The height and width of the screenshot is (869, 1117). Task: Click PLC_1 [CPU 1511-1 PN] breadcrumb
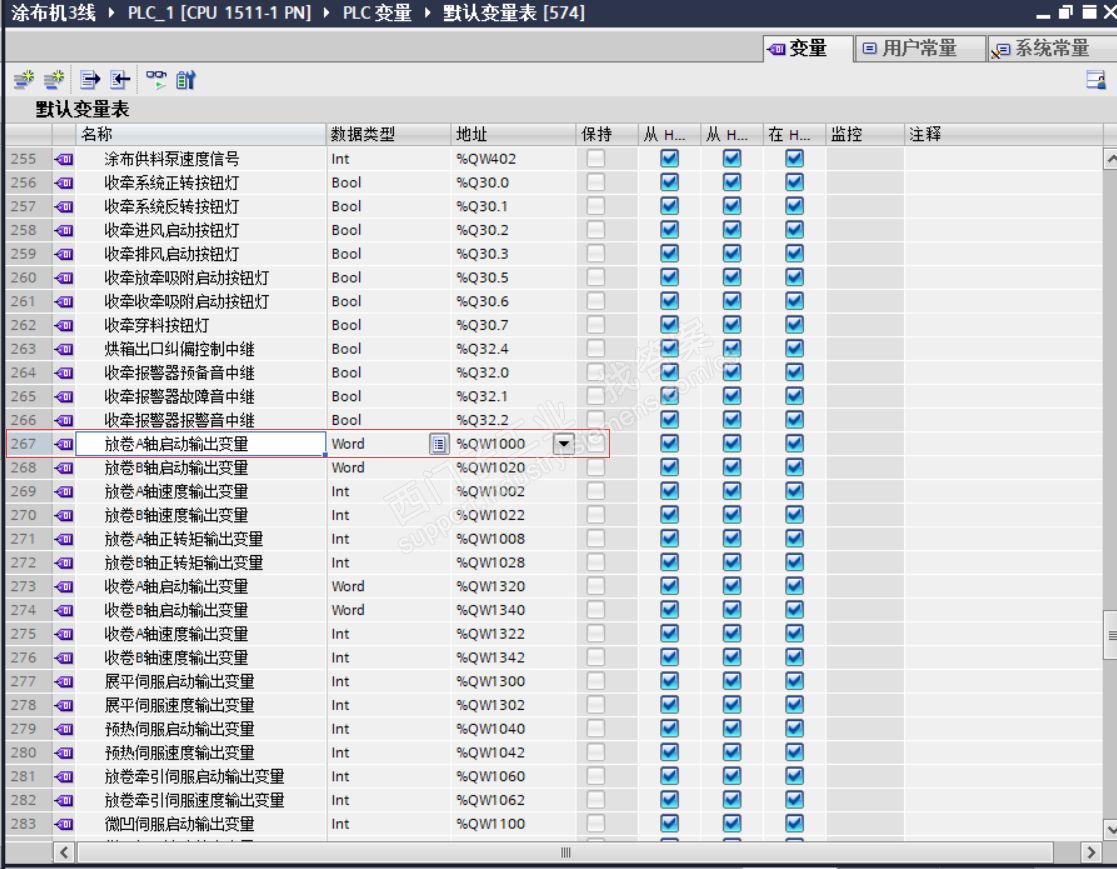point(219,13)
